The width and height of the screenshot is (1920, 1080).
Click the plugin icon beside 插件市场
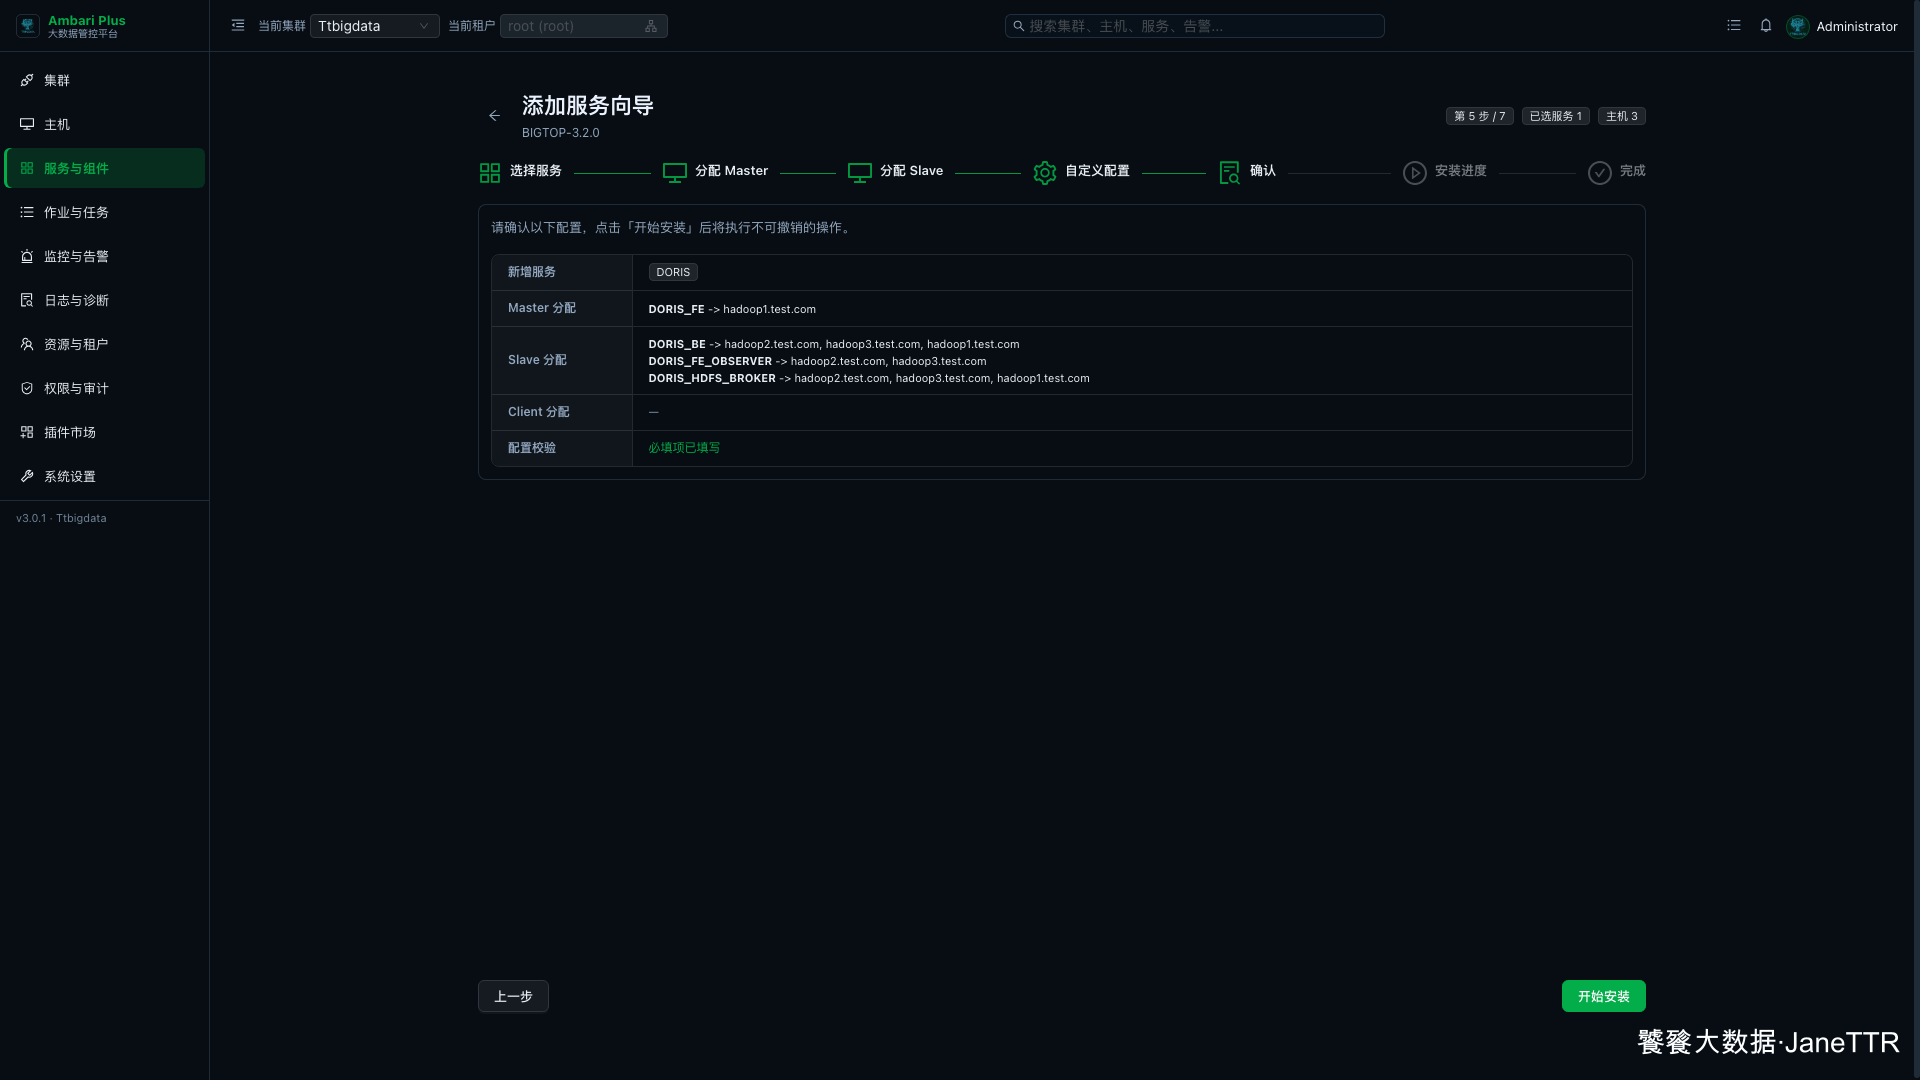coord(27,432)
